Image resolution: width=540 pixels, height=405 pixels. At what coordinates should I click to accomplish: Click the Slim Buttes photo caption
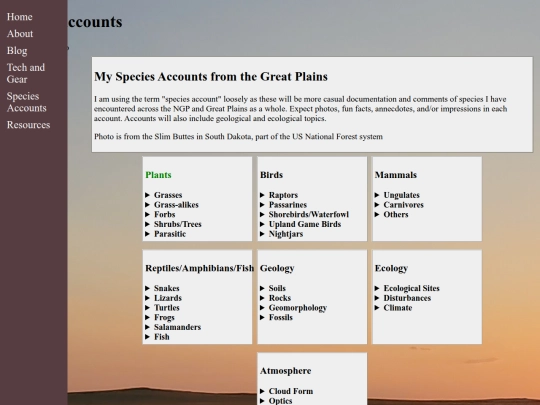click(x=238, y=137)
